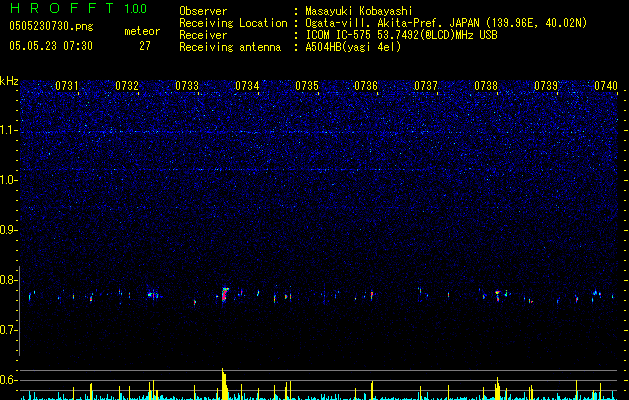Click the 0738 time marker

click(486, 86)
